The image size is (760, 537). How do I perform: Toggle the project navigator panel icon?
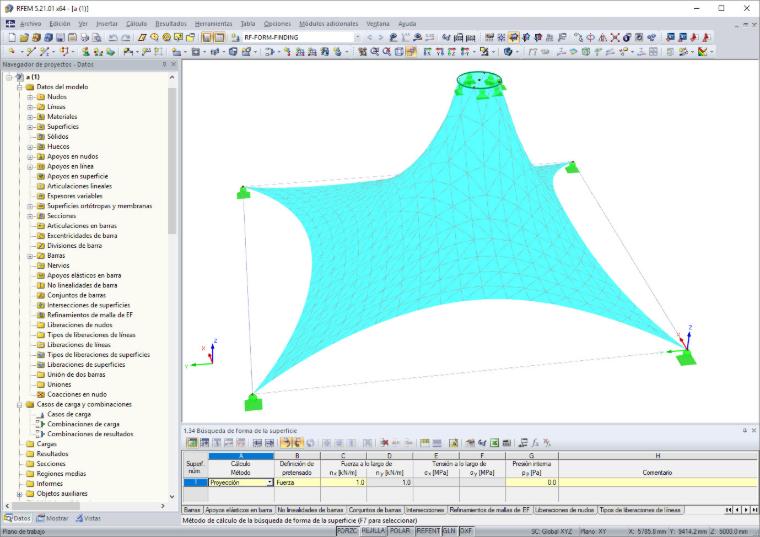[207, 37]
